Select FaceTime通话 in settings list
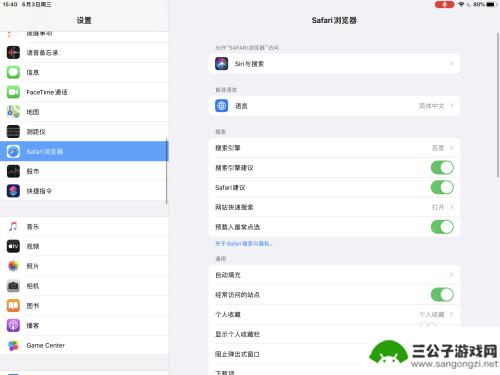Image resolution: width=500 pixels, height=375 pixels. click(84, 92)
